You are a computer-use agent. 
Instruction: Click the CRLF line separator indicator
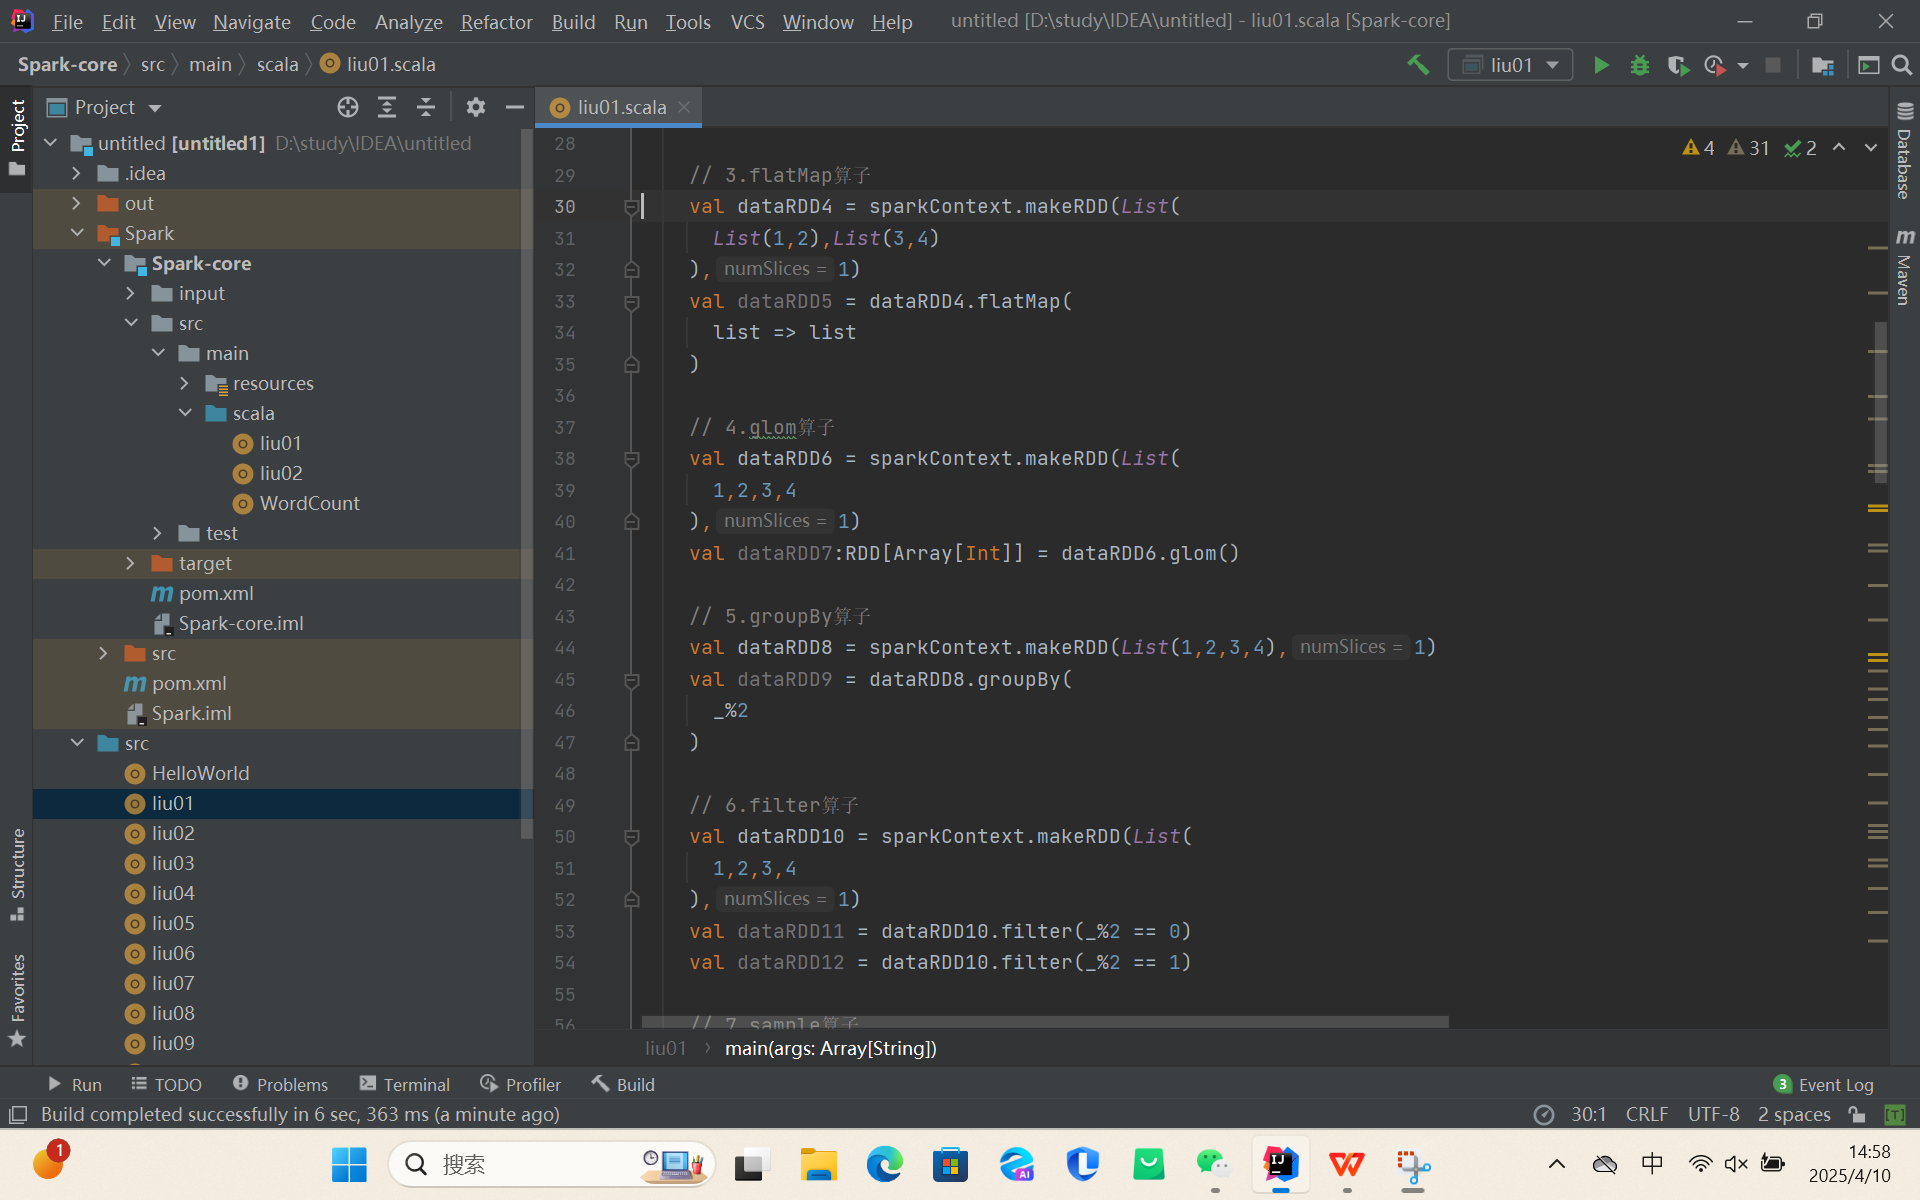click(x=1646, y=1114)
